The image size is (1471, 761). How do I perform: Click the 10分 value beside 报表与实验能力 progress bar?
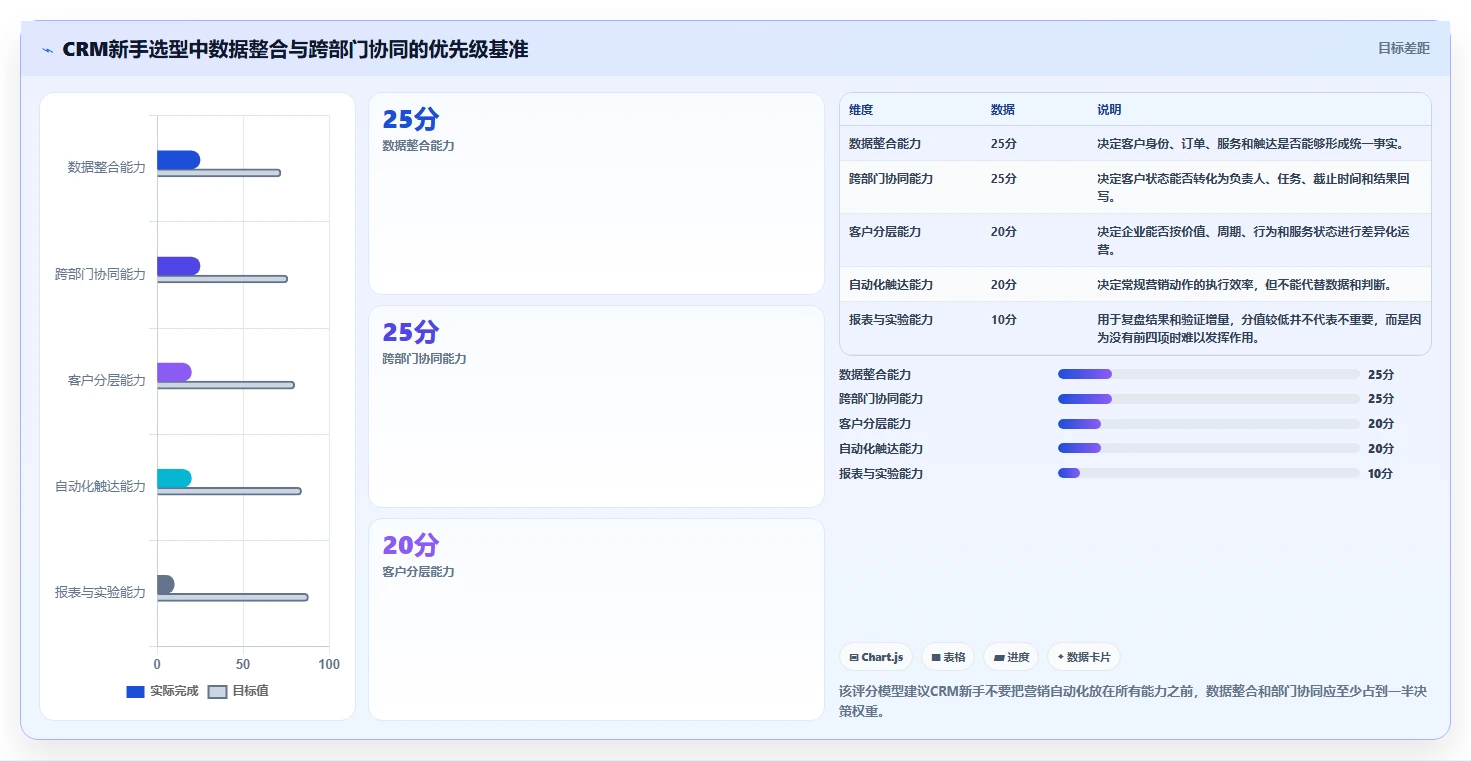point(1381,474)
